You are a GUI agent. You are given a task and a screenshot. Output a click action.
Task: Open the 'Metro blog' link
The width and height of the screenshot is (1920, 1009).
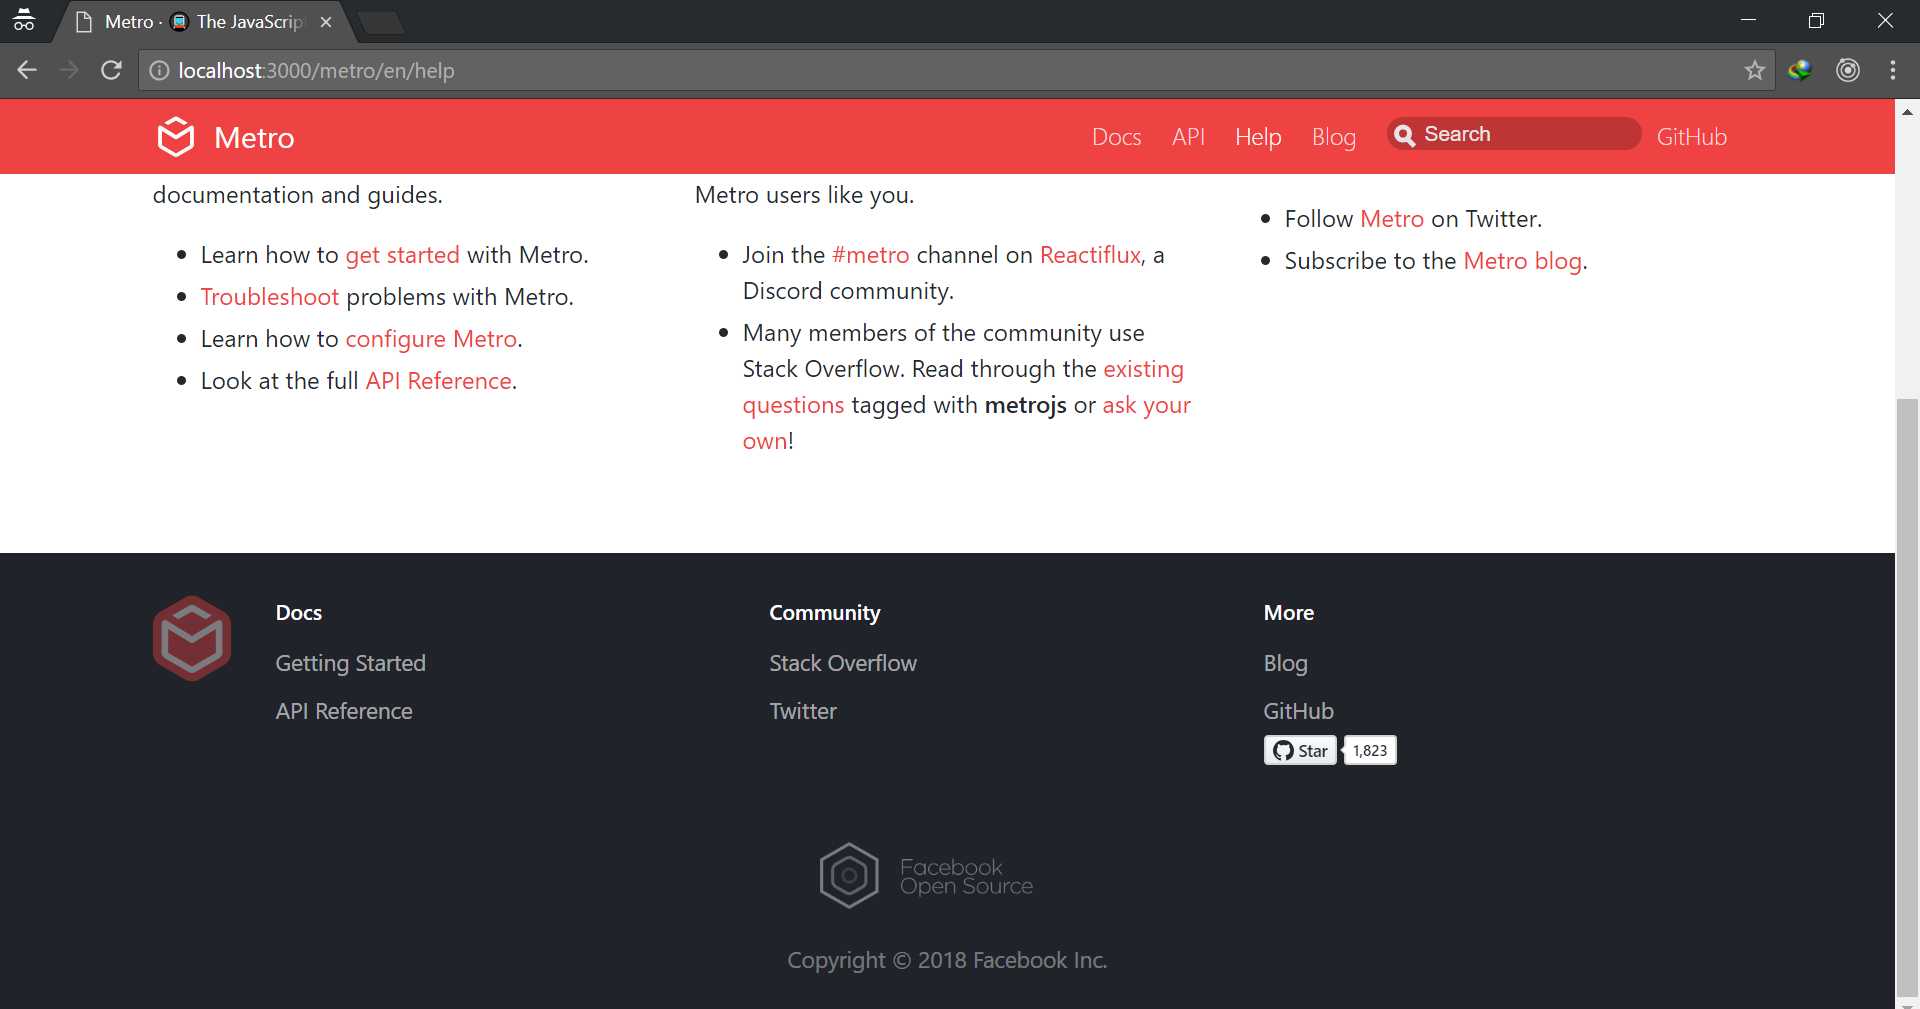[1522, 261]
